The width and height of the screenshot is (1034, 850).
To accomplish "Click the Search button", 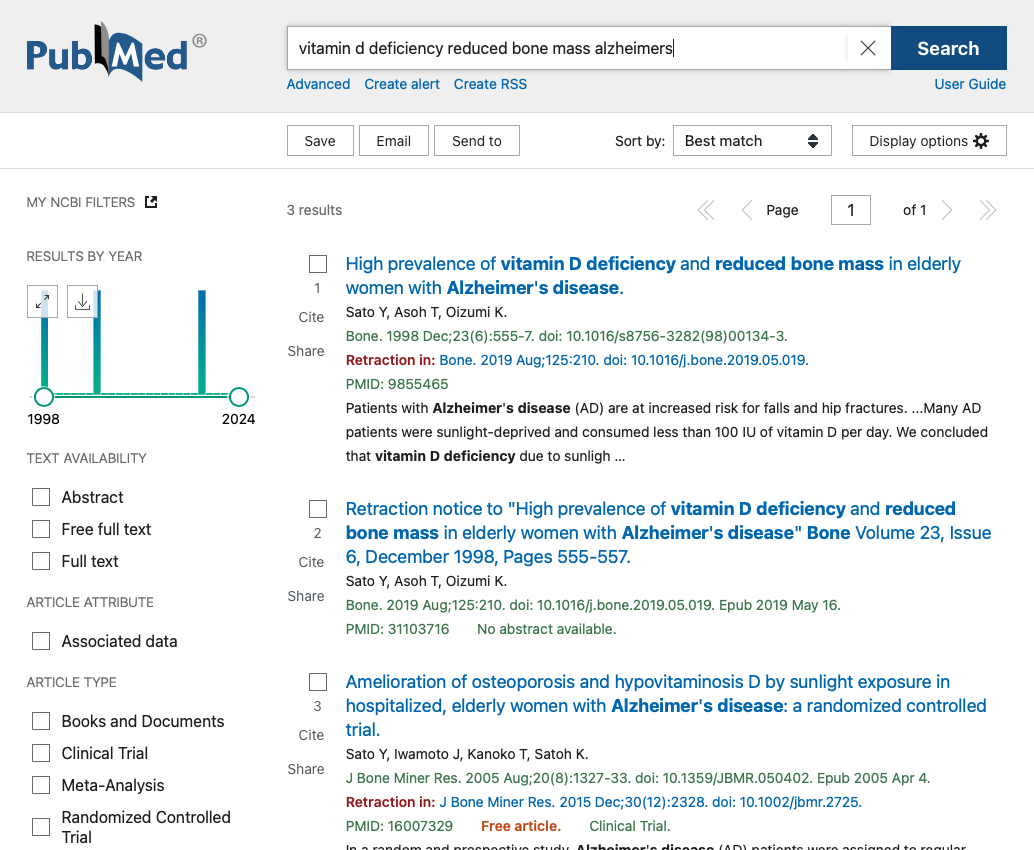I will (x=947, y=47).
